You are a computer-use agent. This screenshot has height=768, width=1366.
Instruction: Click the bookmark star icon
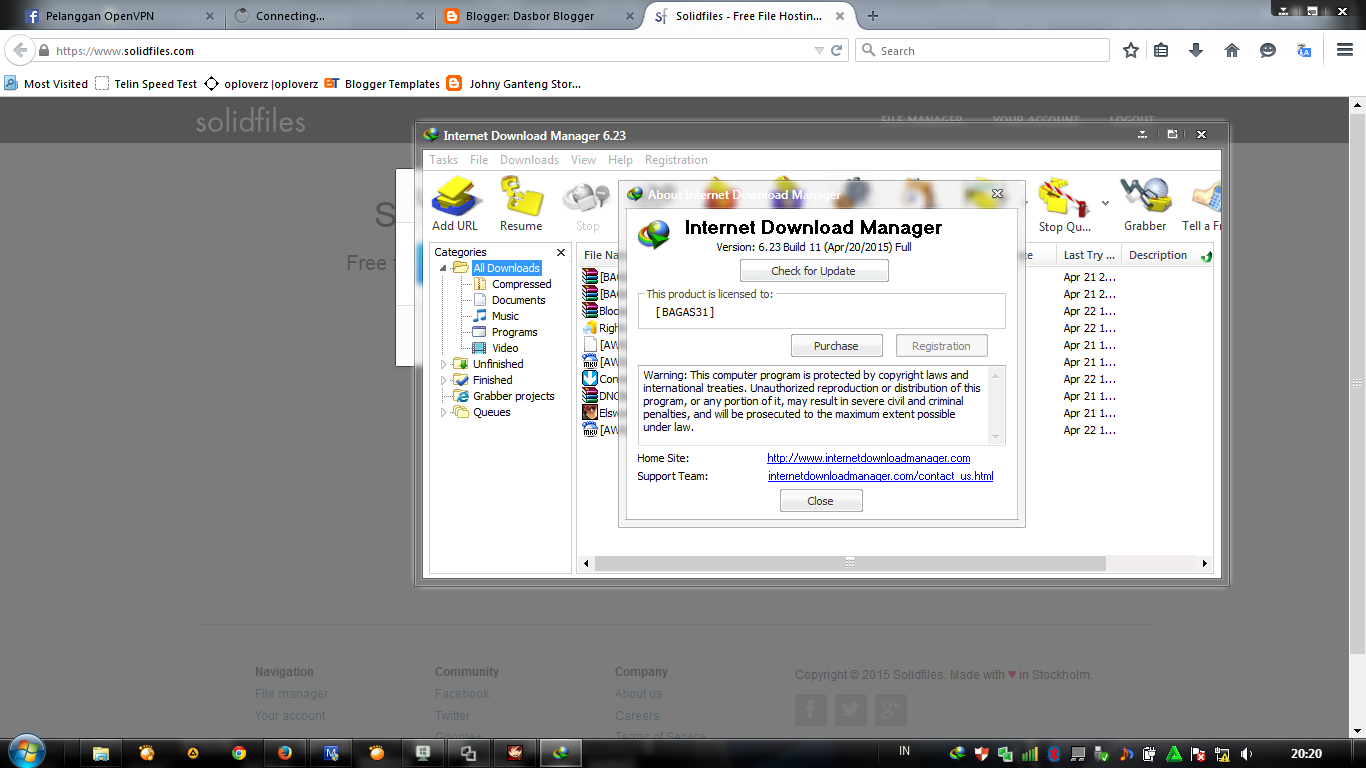[1131, 50]
